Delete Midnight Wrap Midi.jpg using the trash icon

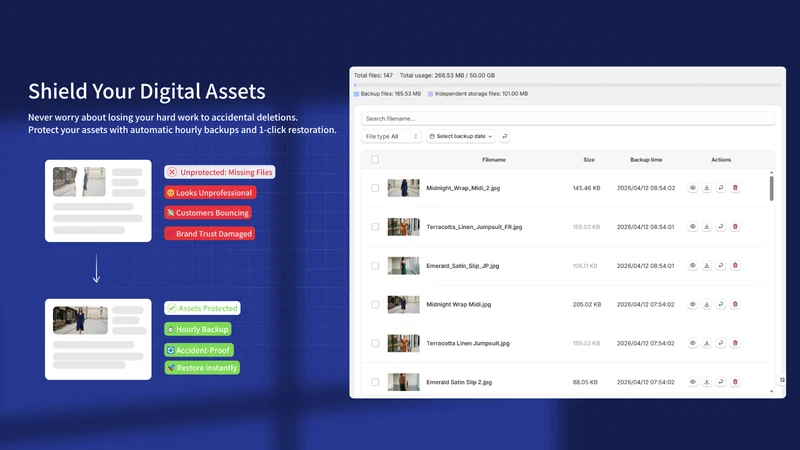pyautogui.click(x=735, y=304)
